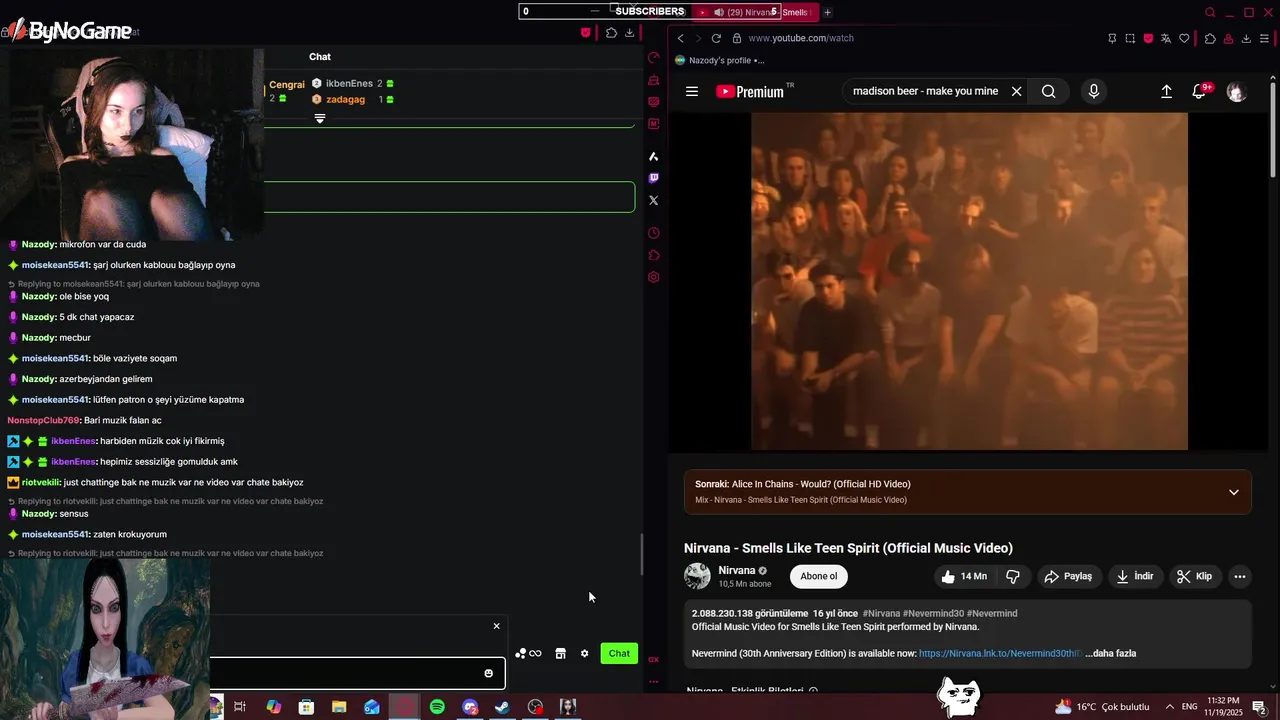The width and height of the screenshot is (1280, 720).
Task: Close the popup above the chat input
Action: coord(496,626)
